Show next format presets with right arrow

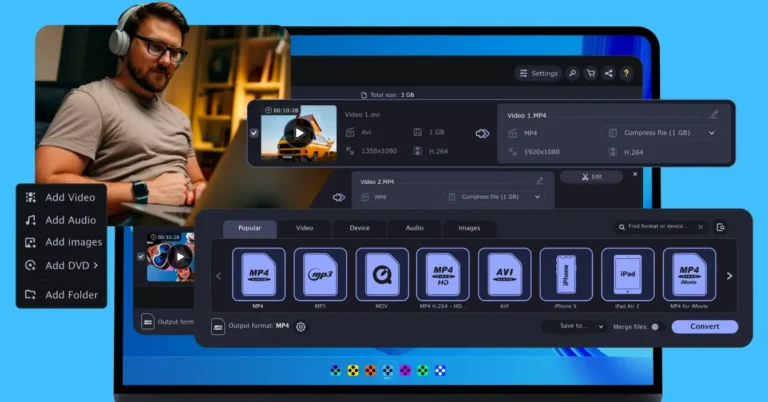click(729, 276)
